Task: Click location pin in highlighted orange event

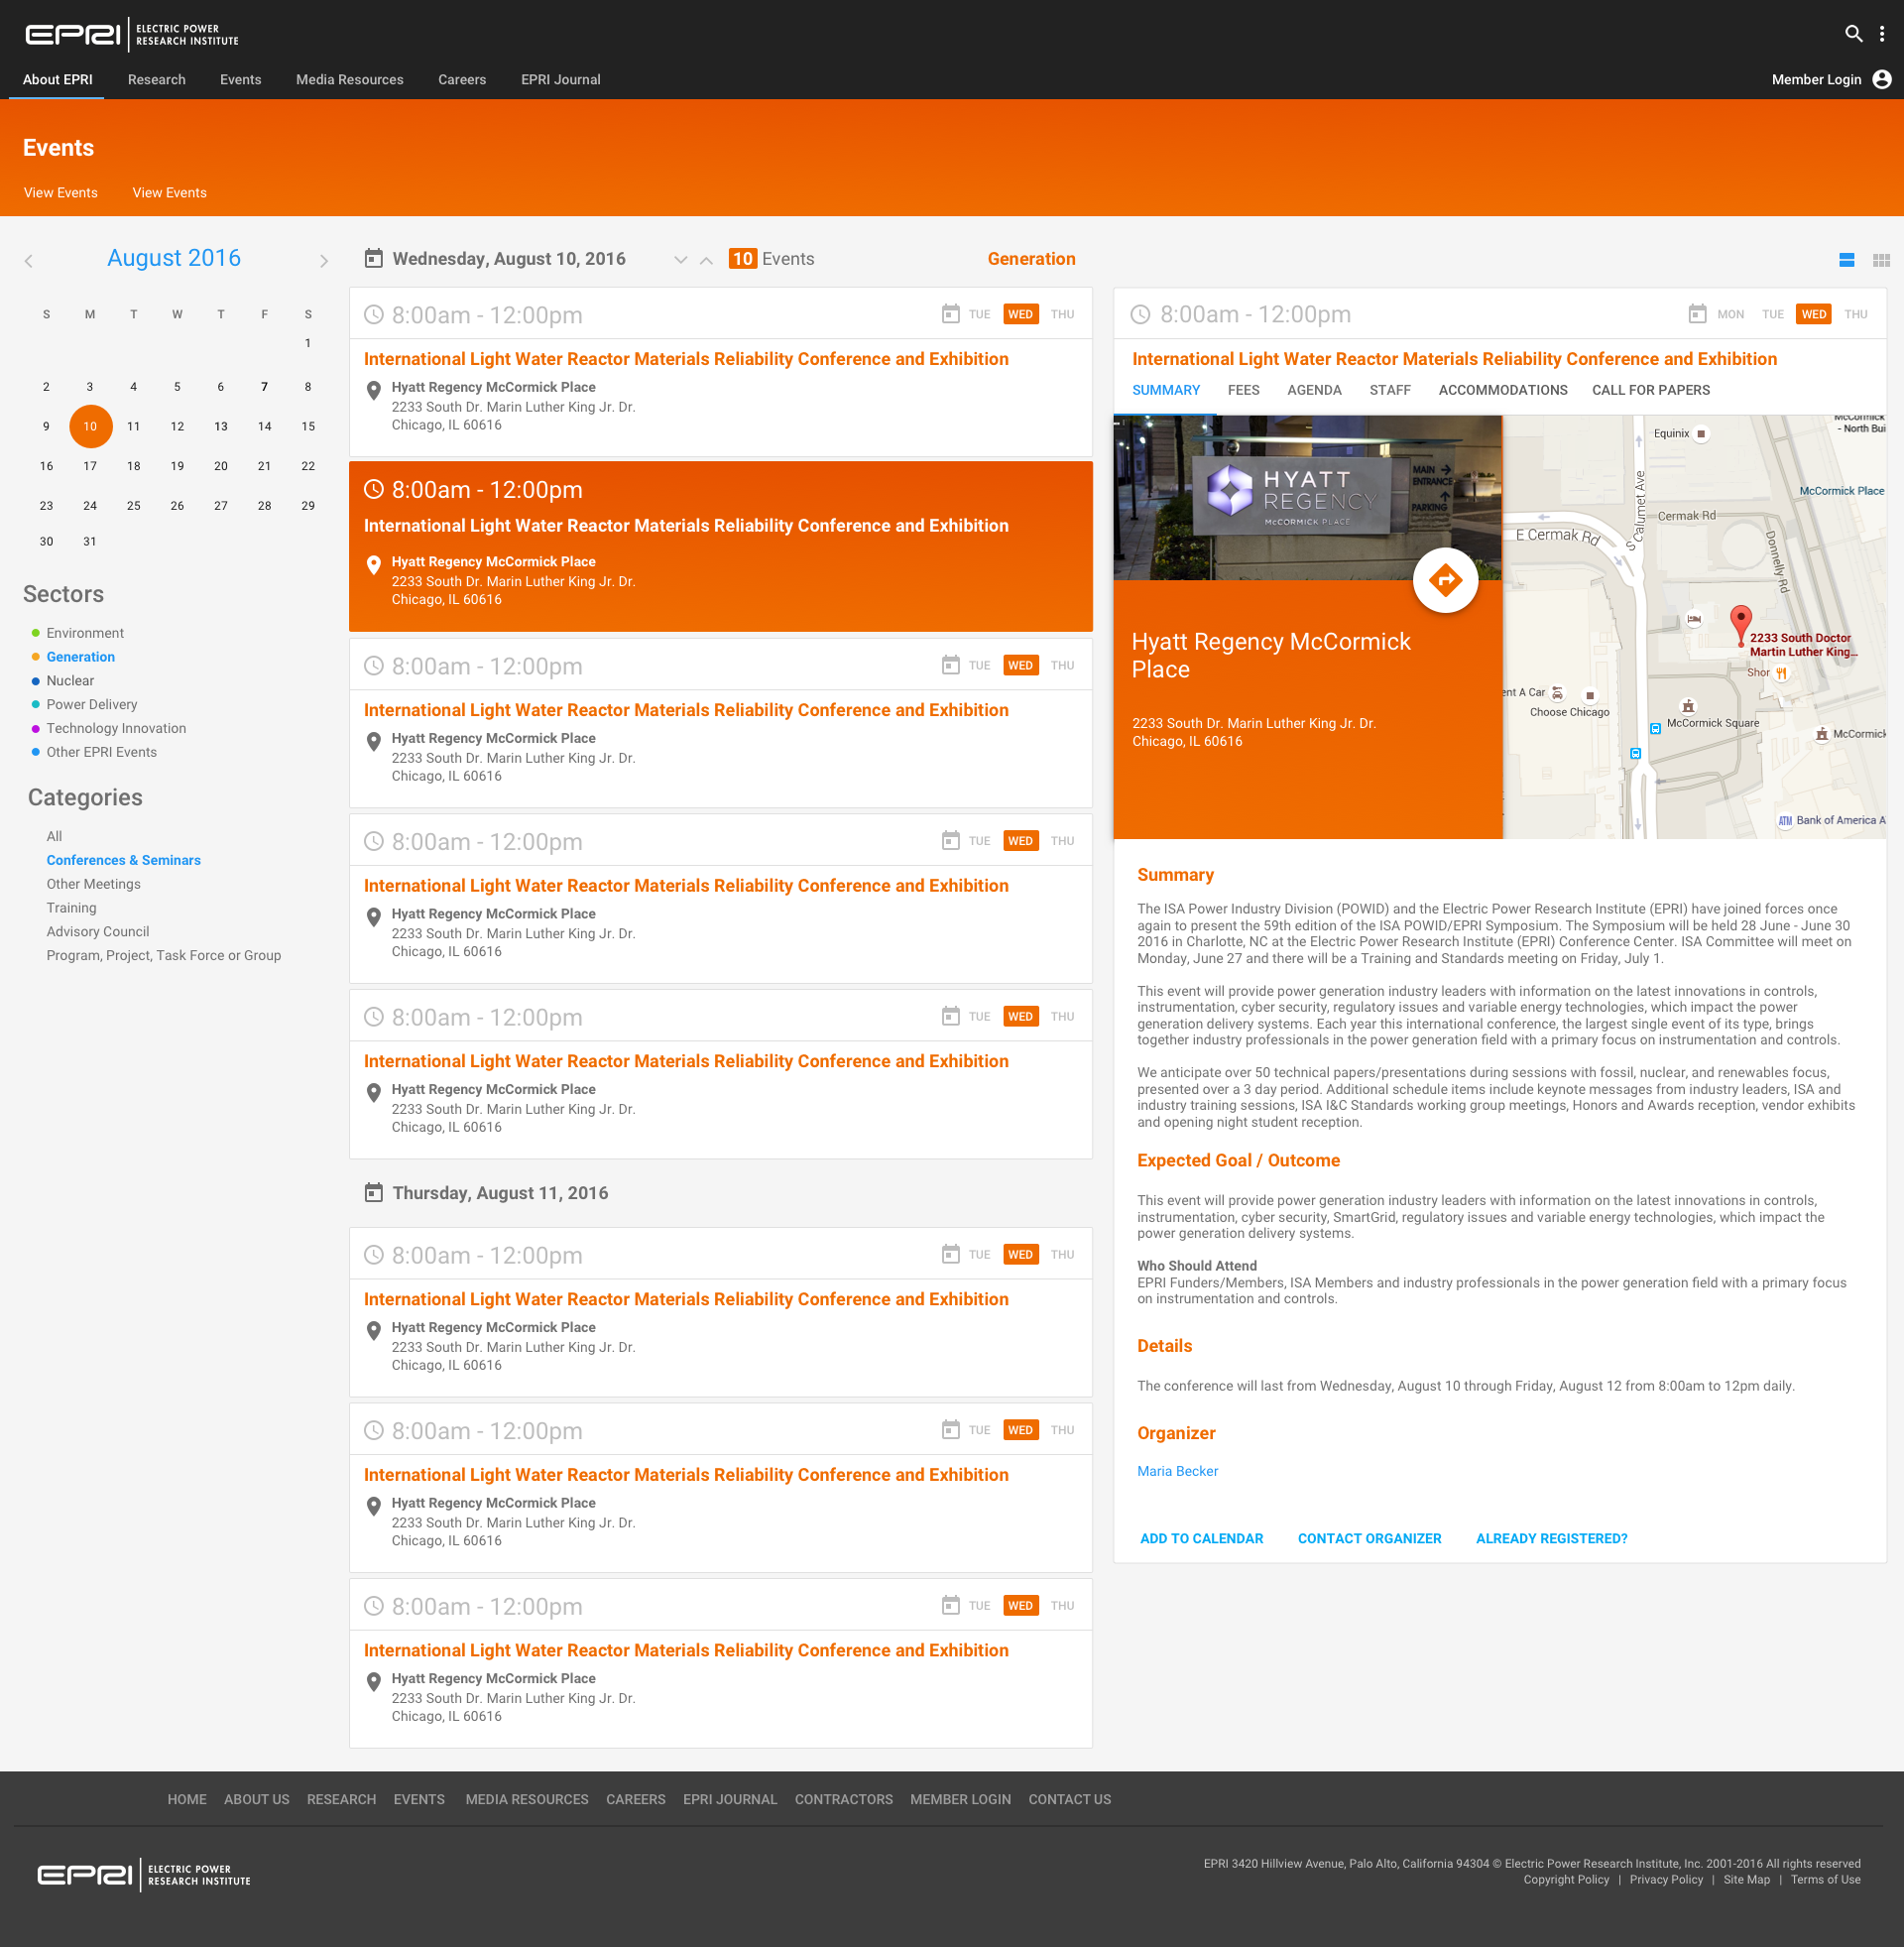Action: click(373, 565)
